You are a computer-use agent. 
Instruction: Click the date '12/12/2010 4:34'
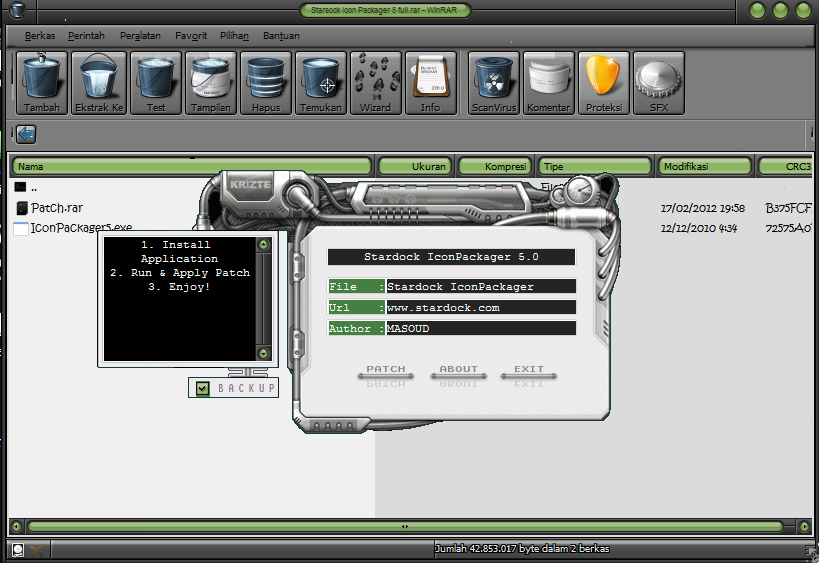click(x=699, y=228)
